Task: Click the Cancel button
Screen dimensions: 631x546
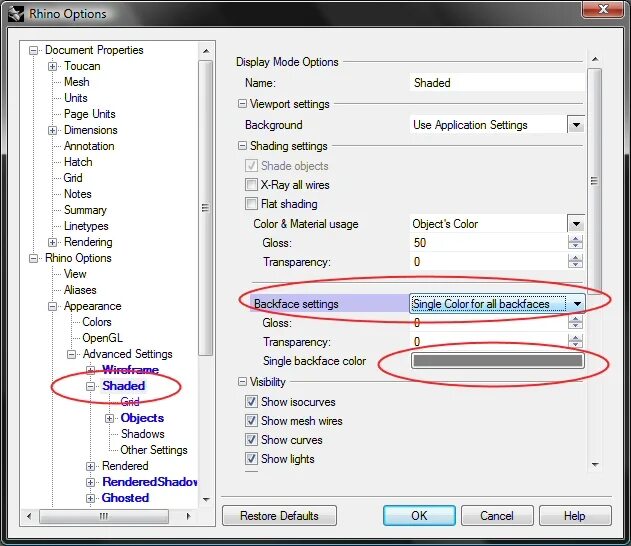Action: [497, 516]
